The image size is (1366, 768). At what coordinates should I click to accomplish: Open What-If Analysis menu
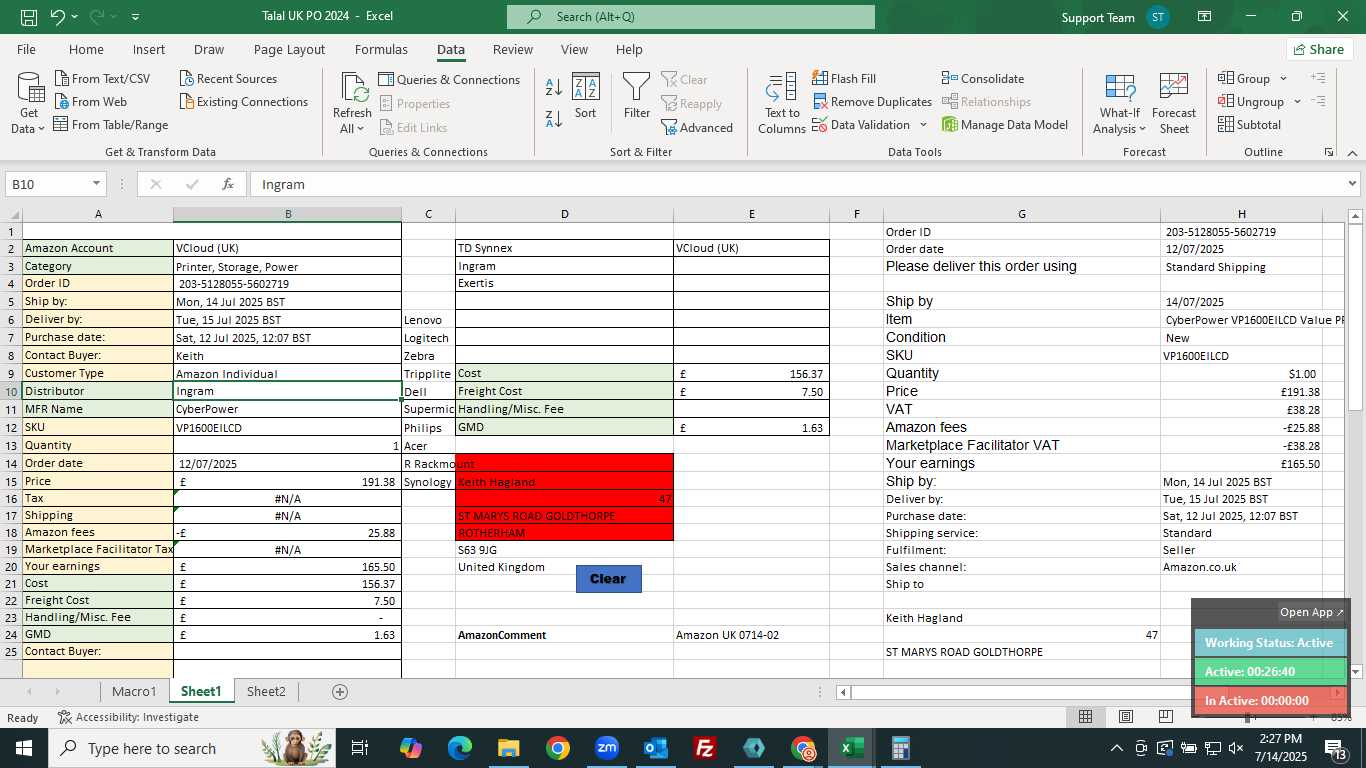pyautogui.click(x=1120, y=103)
